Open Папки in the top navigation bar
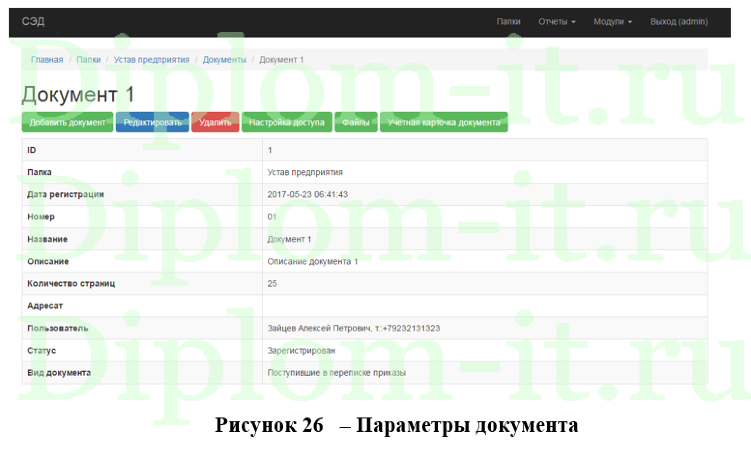Viewport: 751px width, 460px height. tap(510, 21)
